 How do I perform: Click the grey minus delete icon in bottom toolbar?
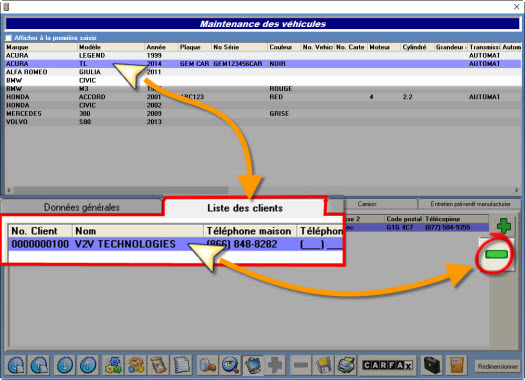tap(300, 365)
